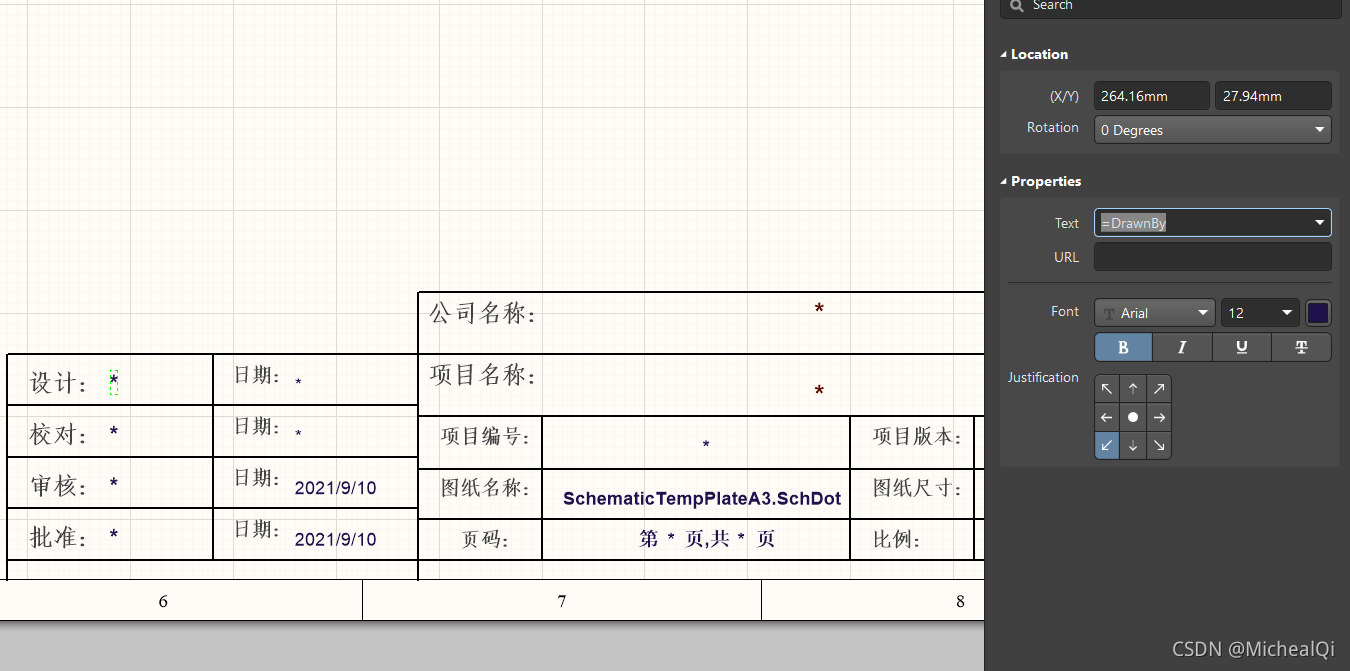Open the font size 12 dropdown
1350x671 pixels.
coord(1259,313)
